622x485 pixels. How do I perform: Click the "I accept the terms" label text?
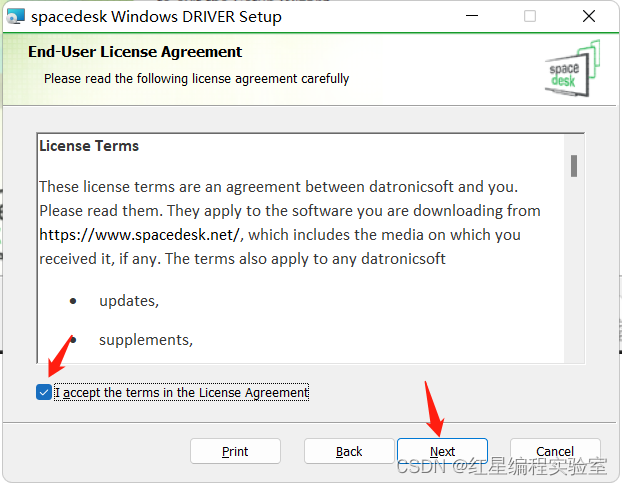(x=181, y=393)
